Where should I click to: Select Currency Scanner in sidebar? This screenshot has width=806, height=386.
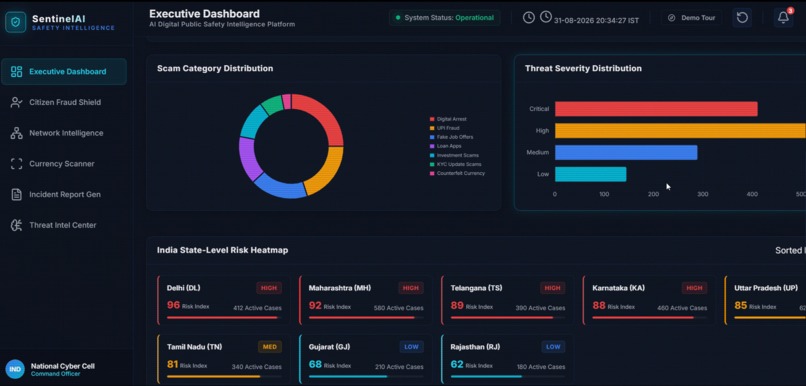tap(64, 164)
